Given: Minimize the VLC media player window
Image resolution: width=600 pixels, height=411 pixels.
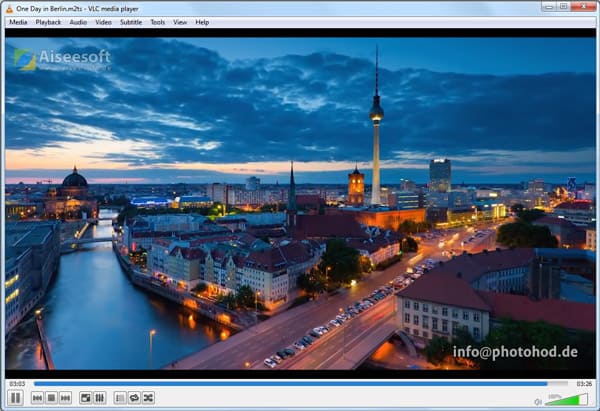Looking at the screenshot, I should (x=549, y=7).
